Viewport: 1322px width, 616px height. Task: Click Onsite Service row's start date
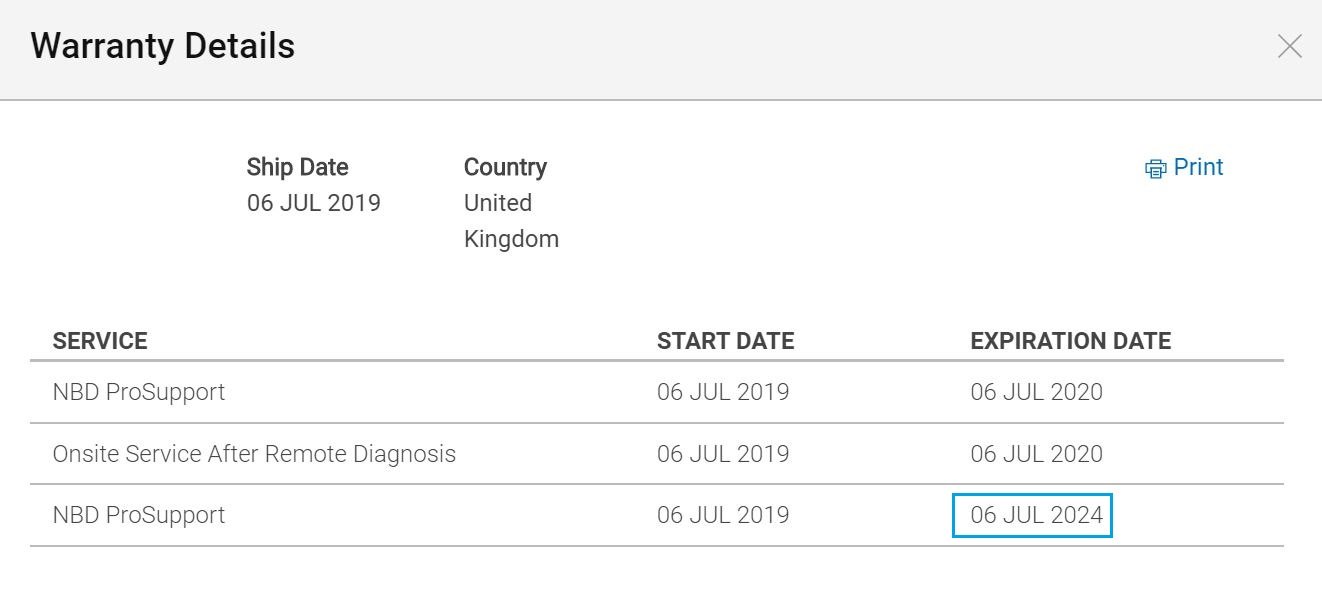click(723, 454)
